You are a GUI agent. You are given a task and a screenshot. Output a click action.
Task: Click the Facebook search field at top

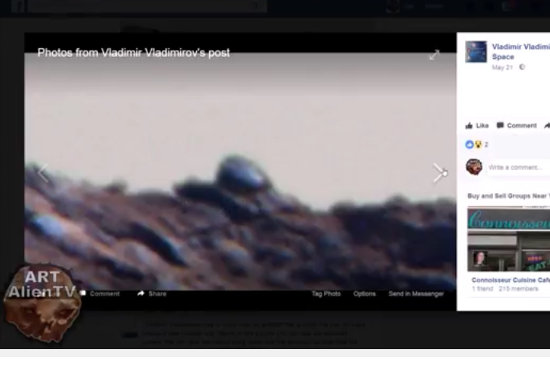[147, 6]
